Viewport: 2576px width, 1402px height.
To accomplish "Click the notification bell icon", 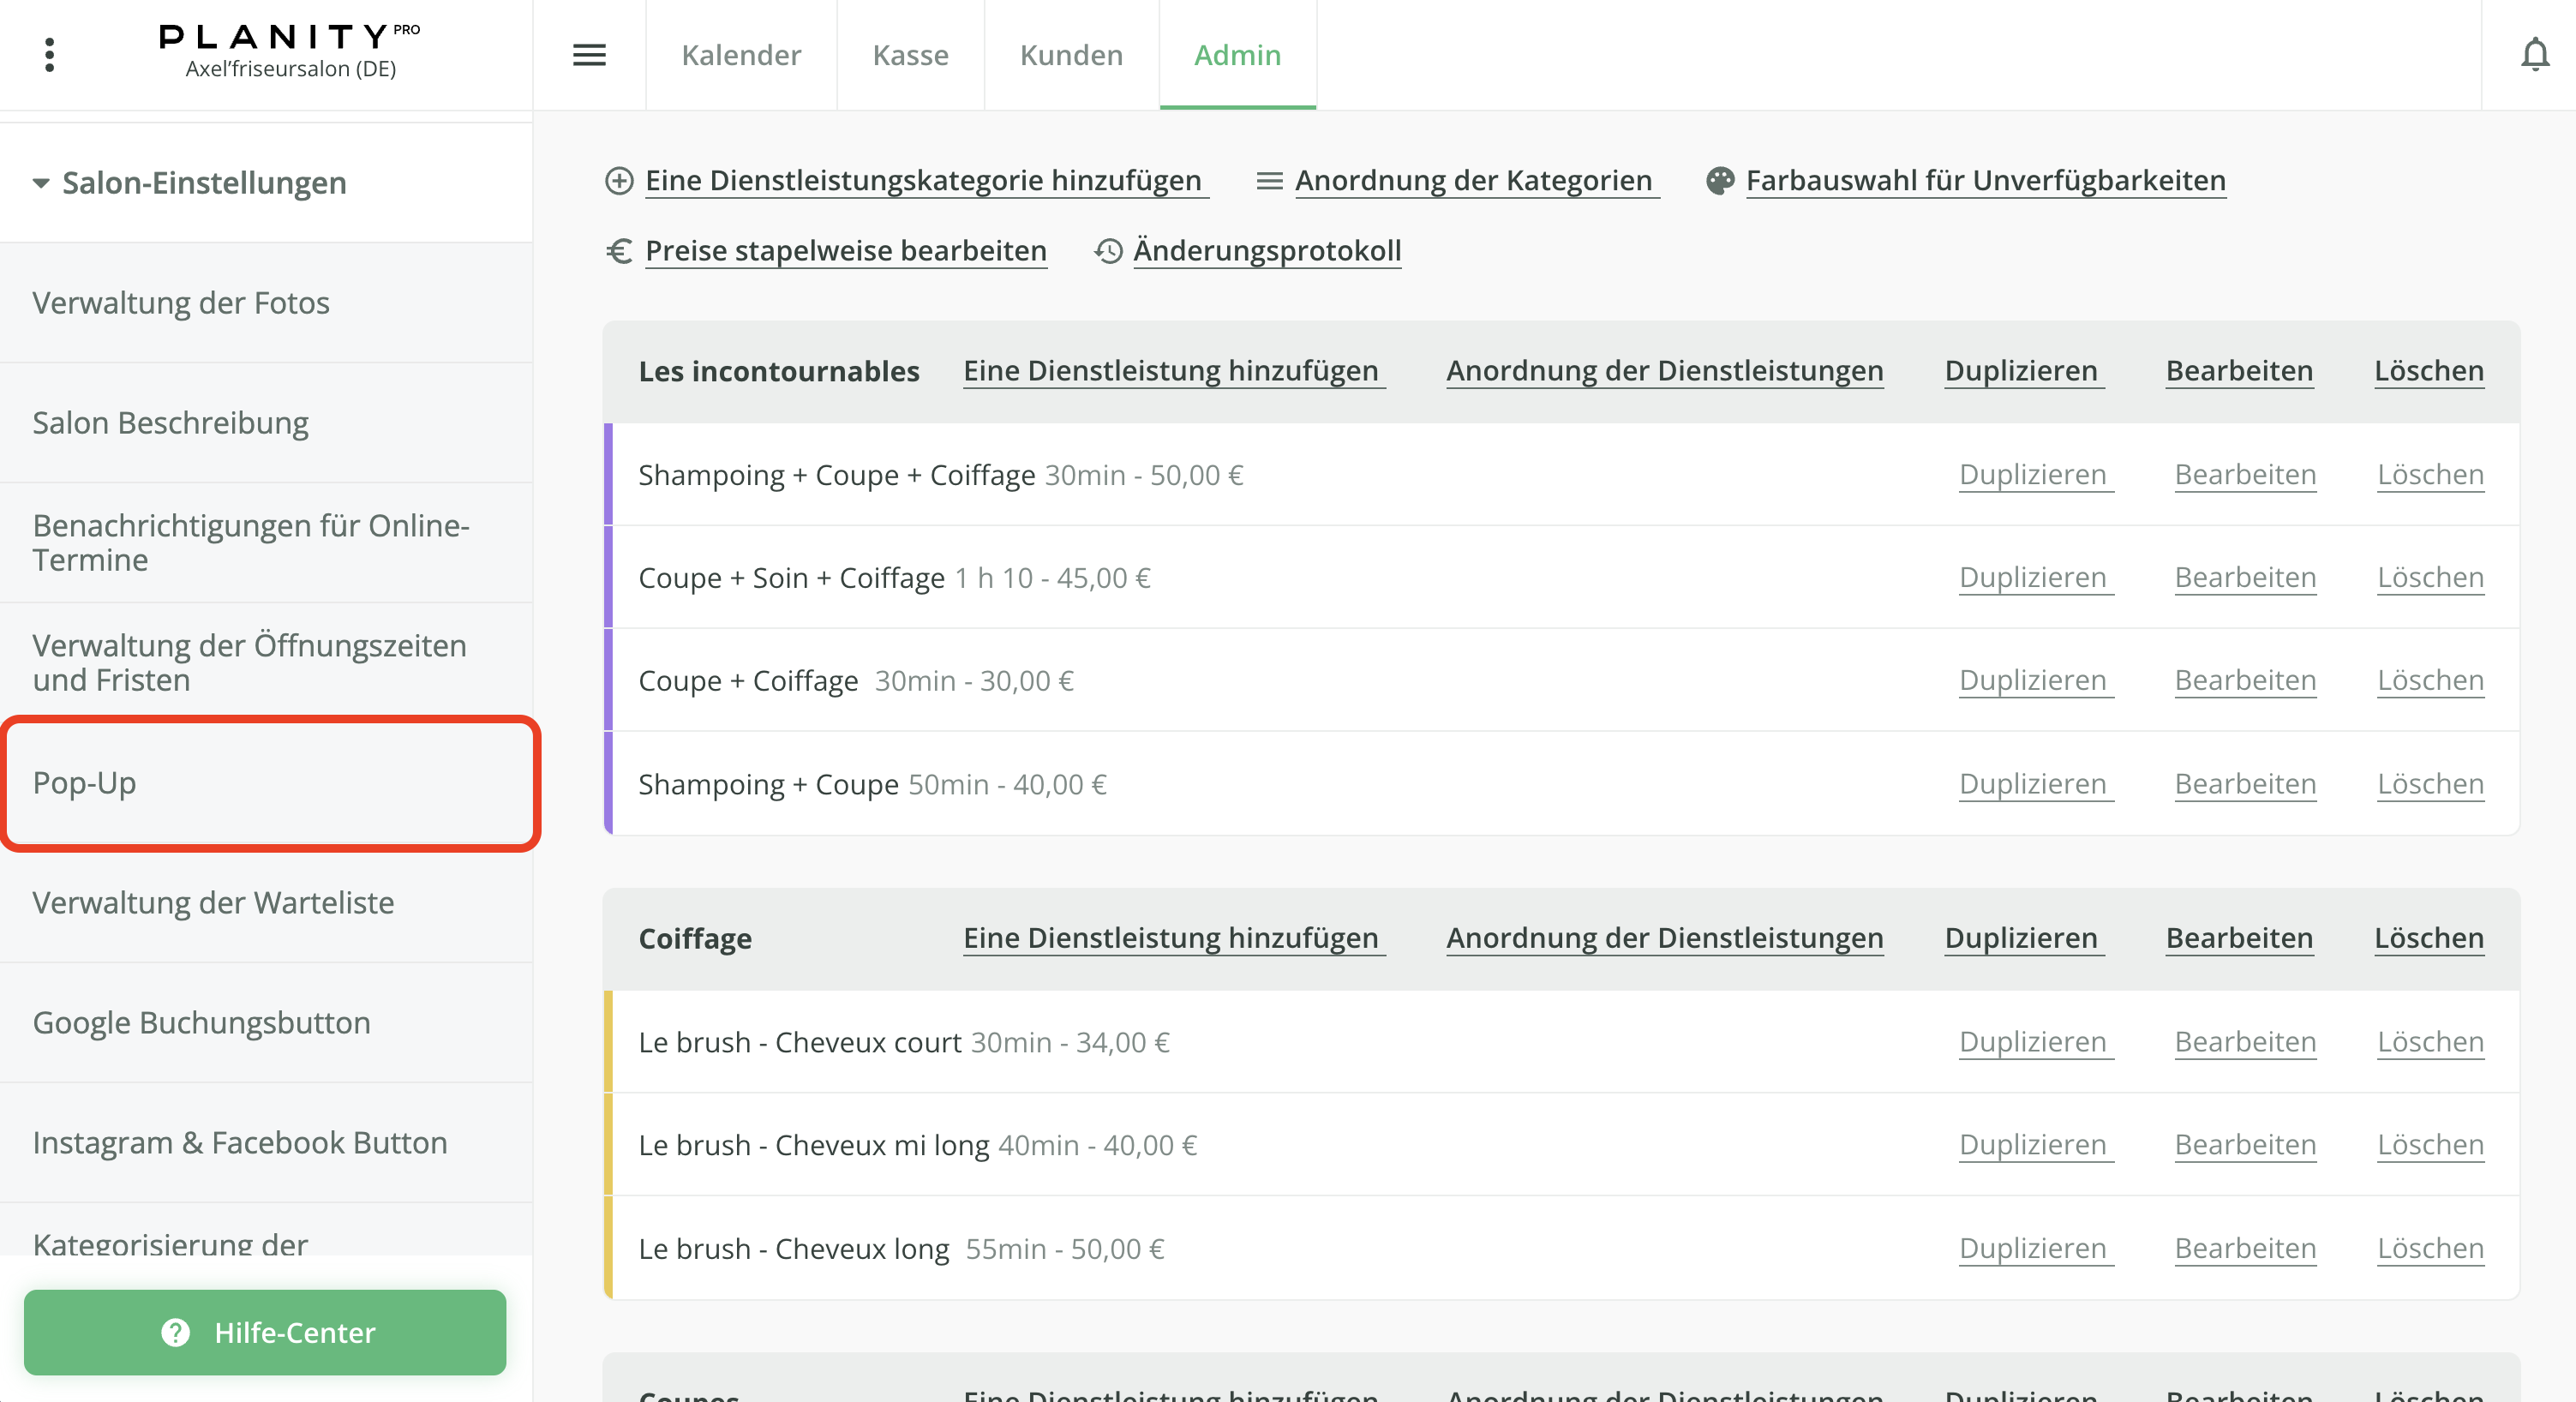I will point(2537,55).
